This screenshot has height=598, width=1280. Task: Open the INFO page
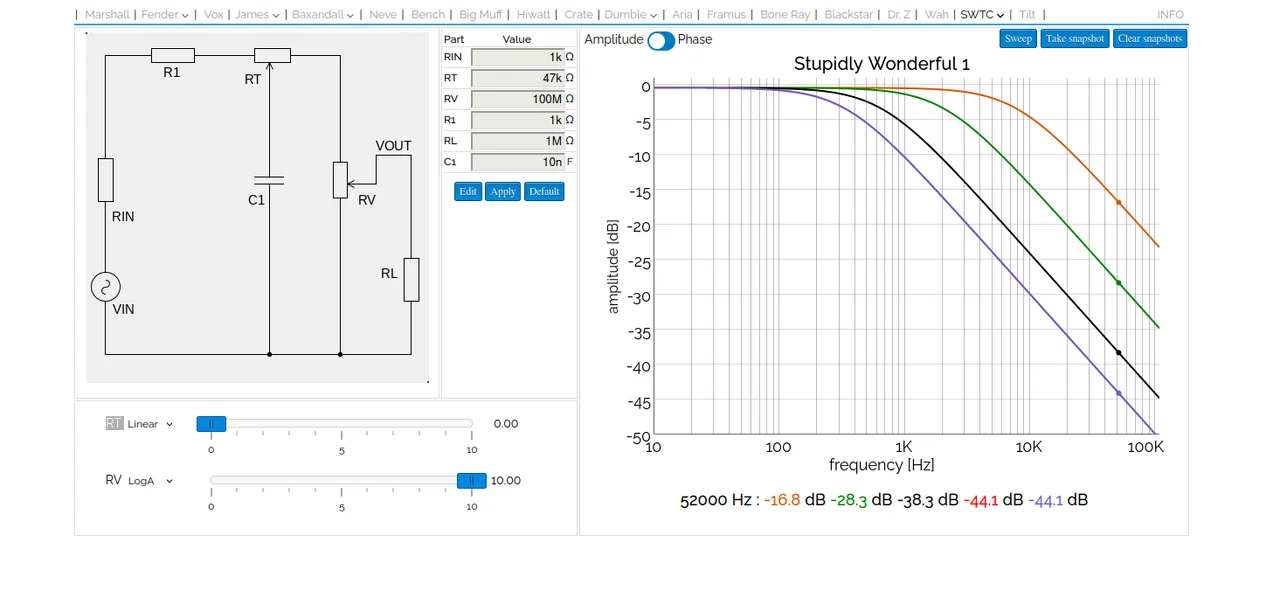click(x=1170, y=15)
